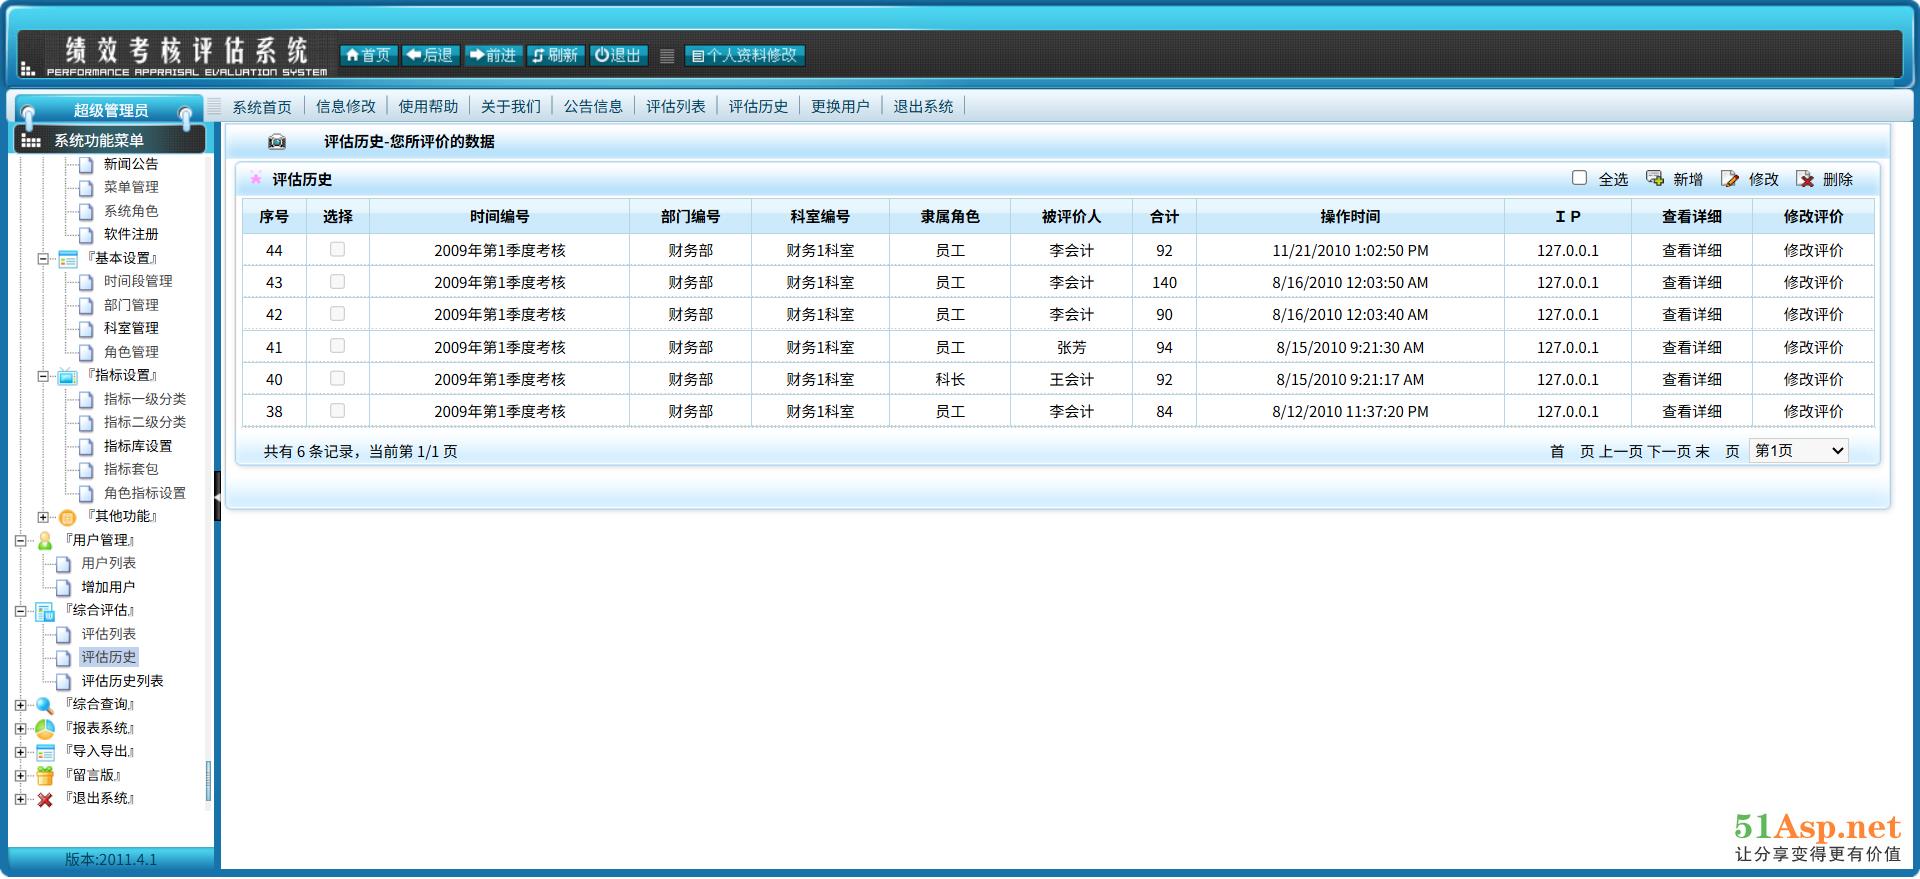Expand the 其他功能 tree node
The height and width of the screenshot is (879, 1920).
(x=43, y=517)
